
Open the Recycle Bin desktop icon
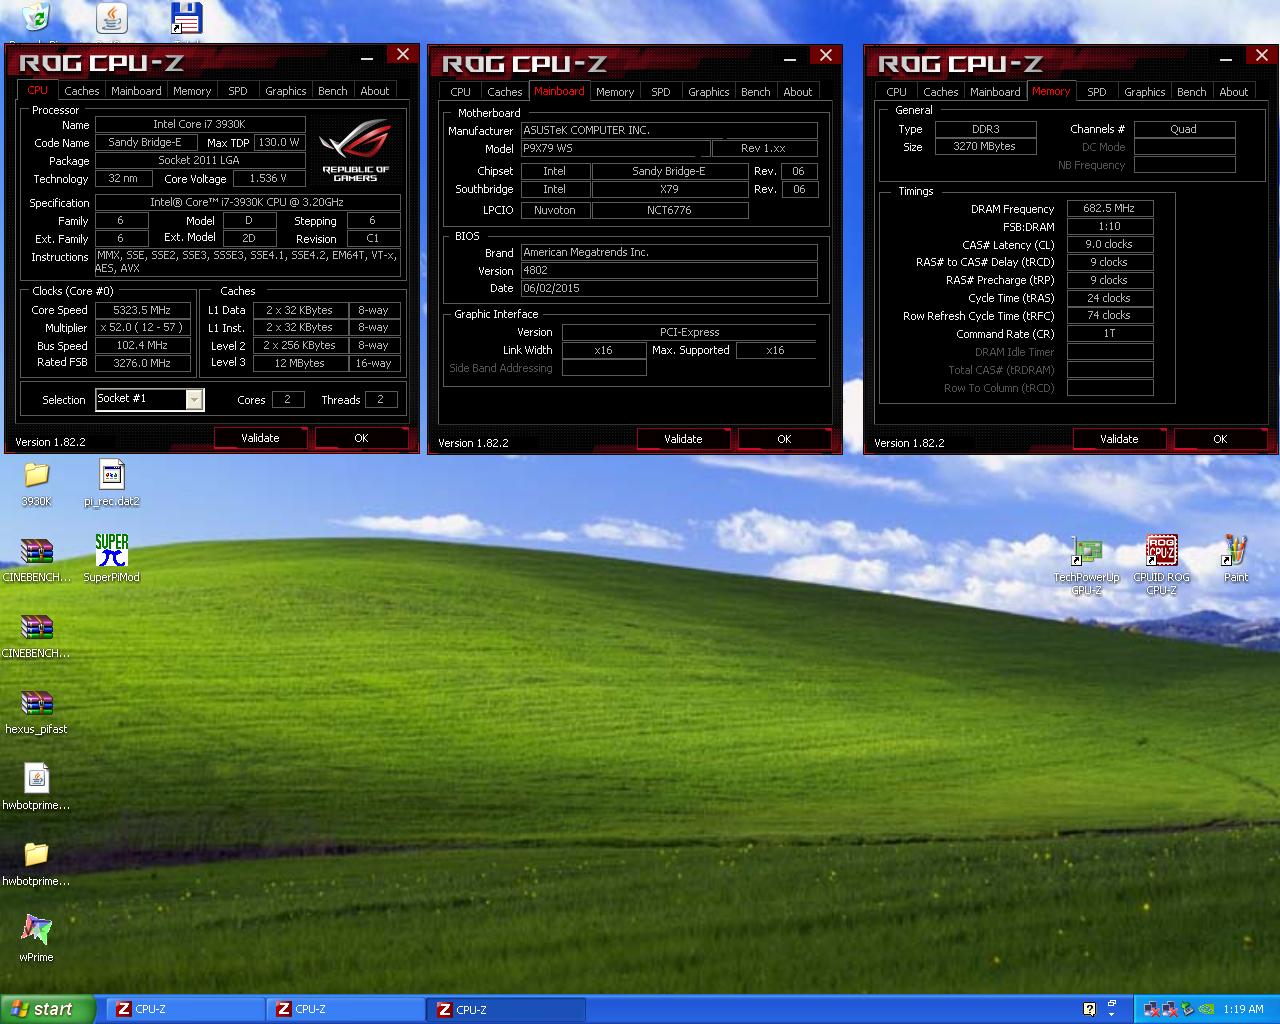(x=37, y=17)
